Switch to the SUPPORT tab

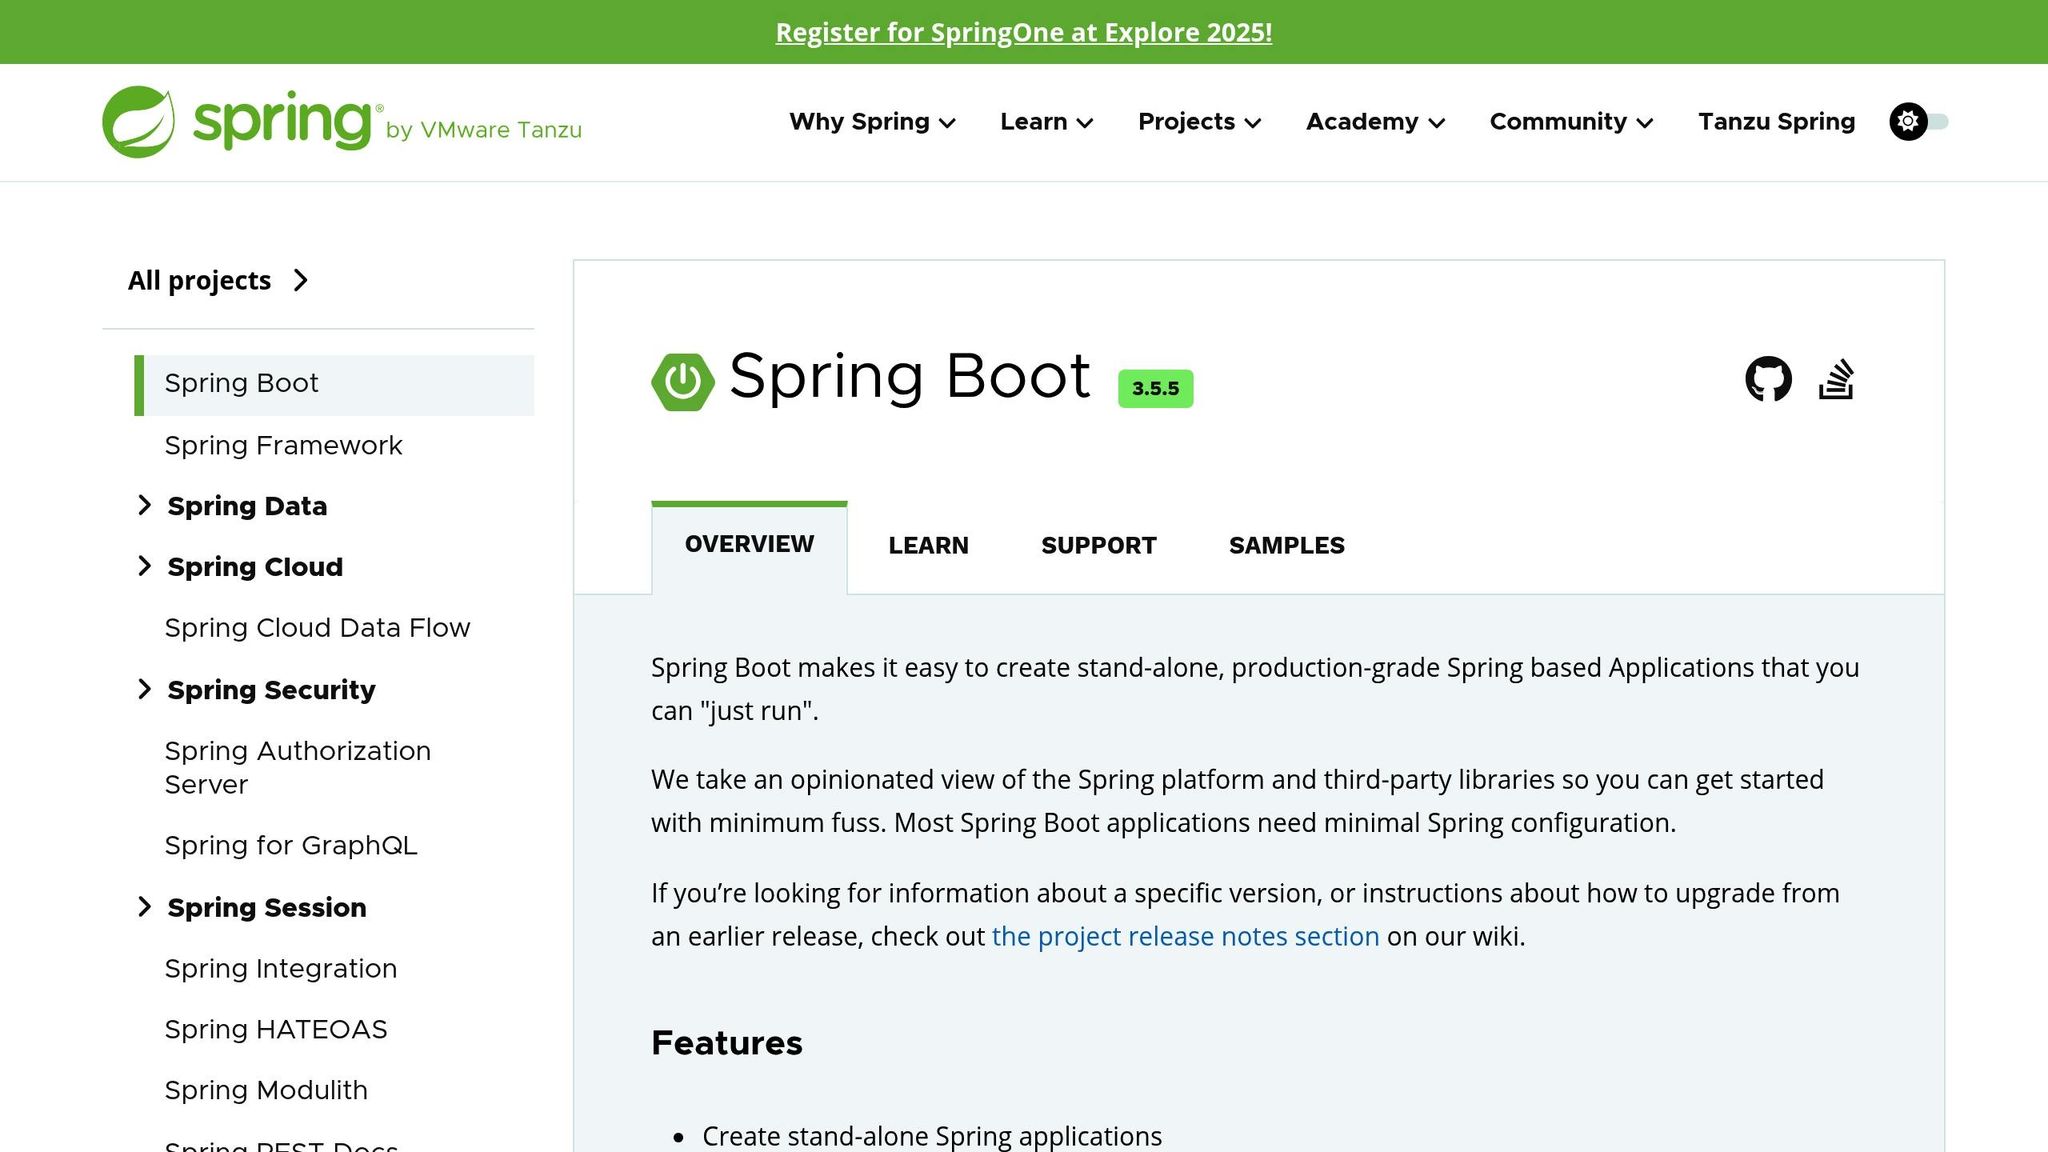coord(1098,546)
